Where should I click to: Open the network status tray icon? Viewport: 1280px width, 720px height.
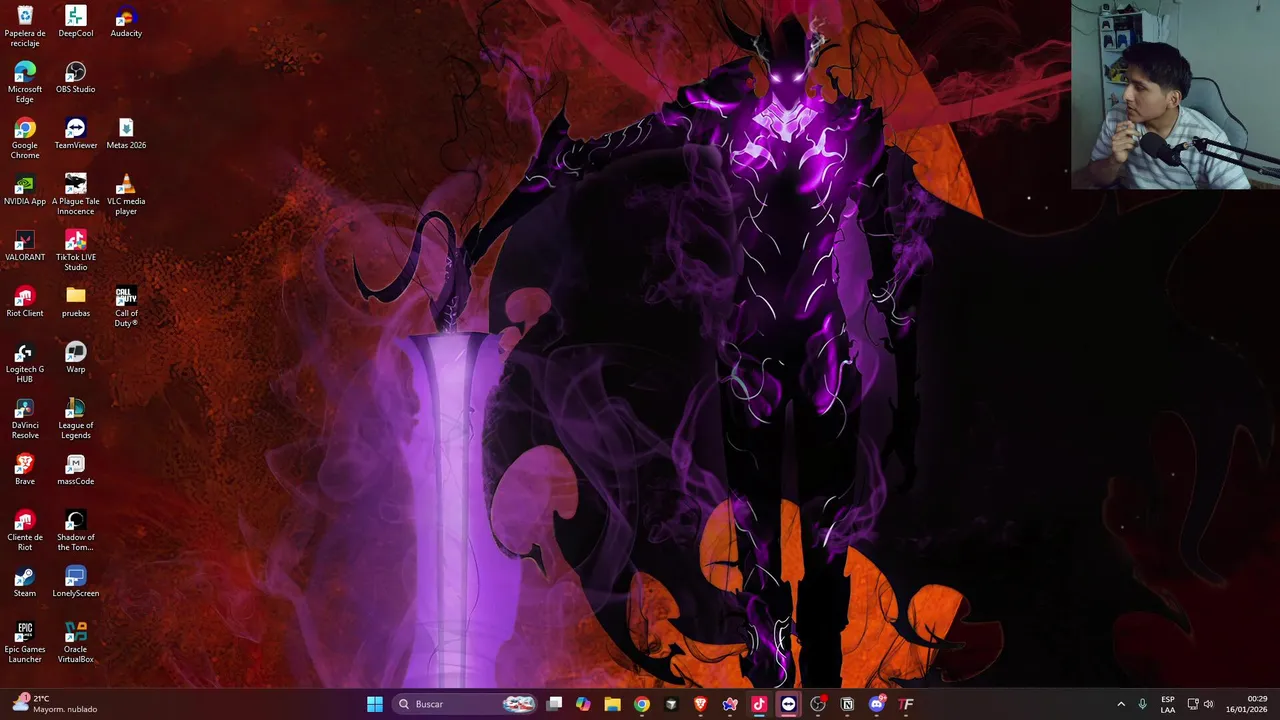click(x=1193, y=704)
